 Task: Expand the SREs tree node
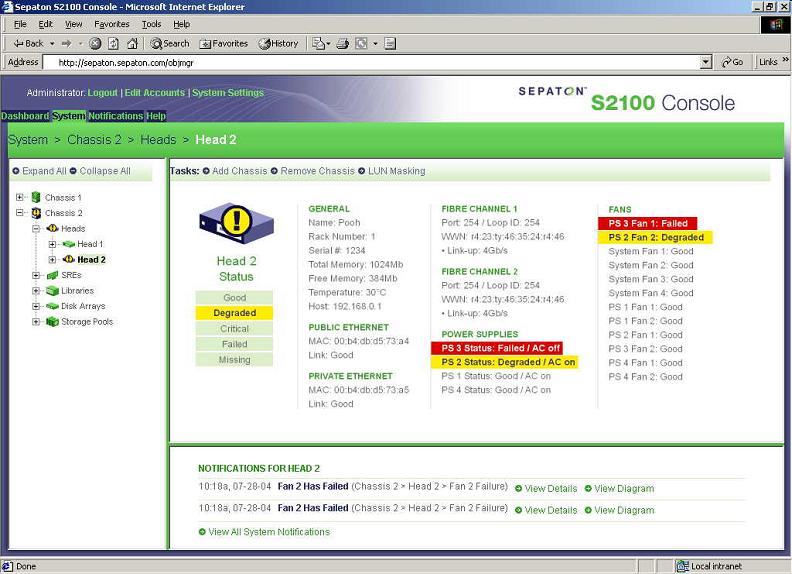[36, 275]
